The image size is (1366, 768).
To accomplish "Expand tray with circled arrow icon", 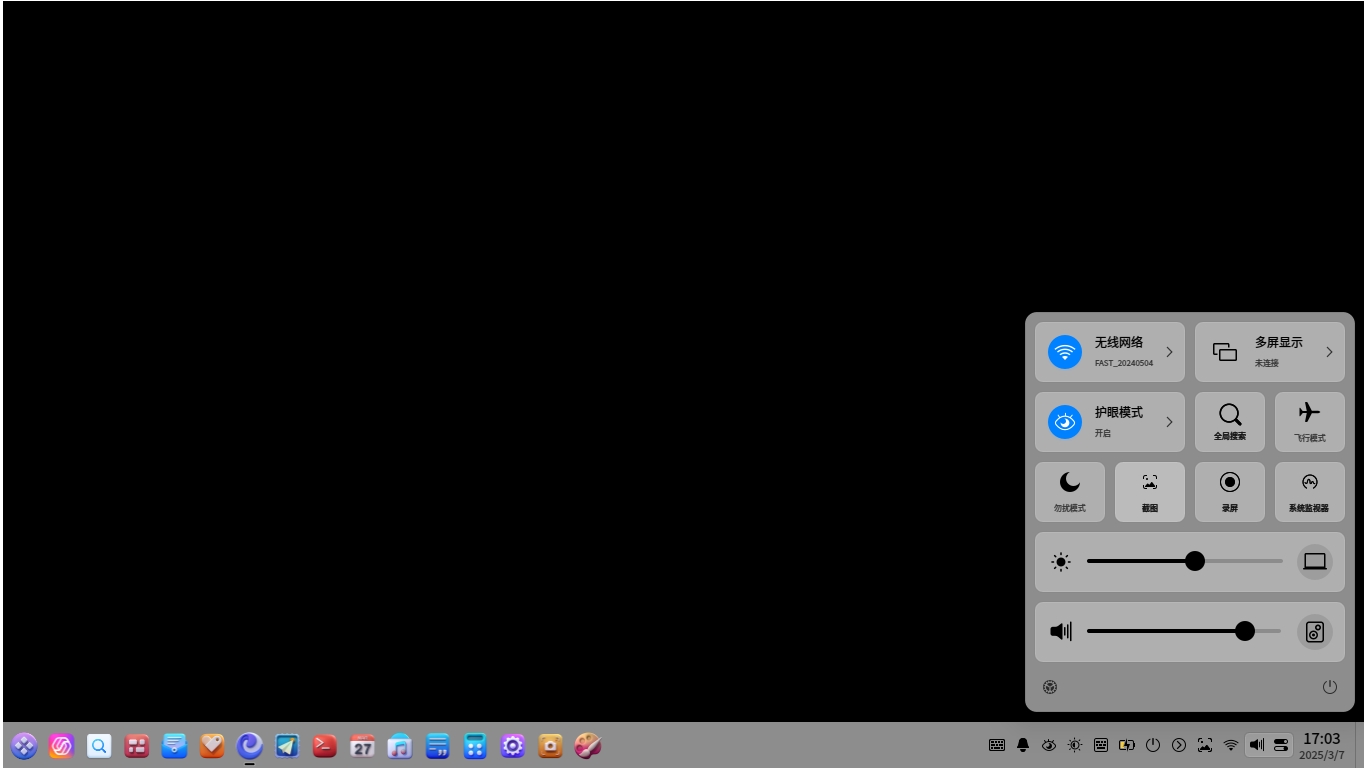I will (1179, 745).
